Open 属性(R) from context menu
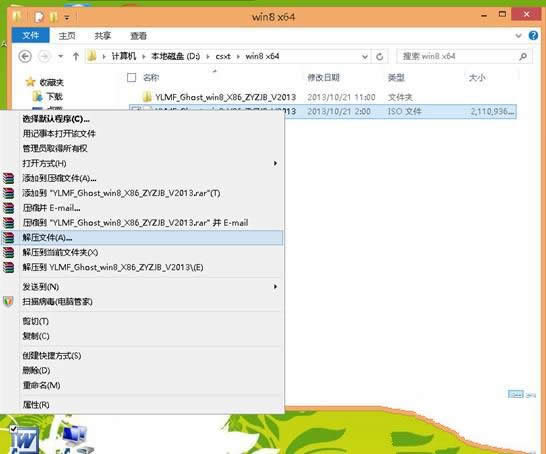The height and width of the screenshot is (454, 546). pos(36,405)
